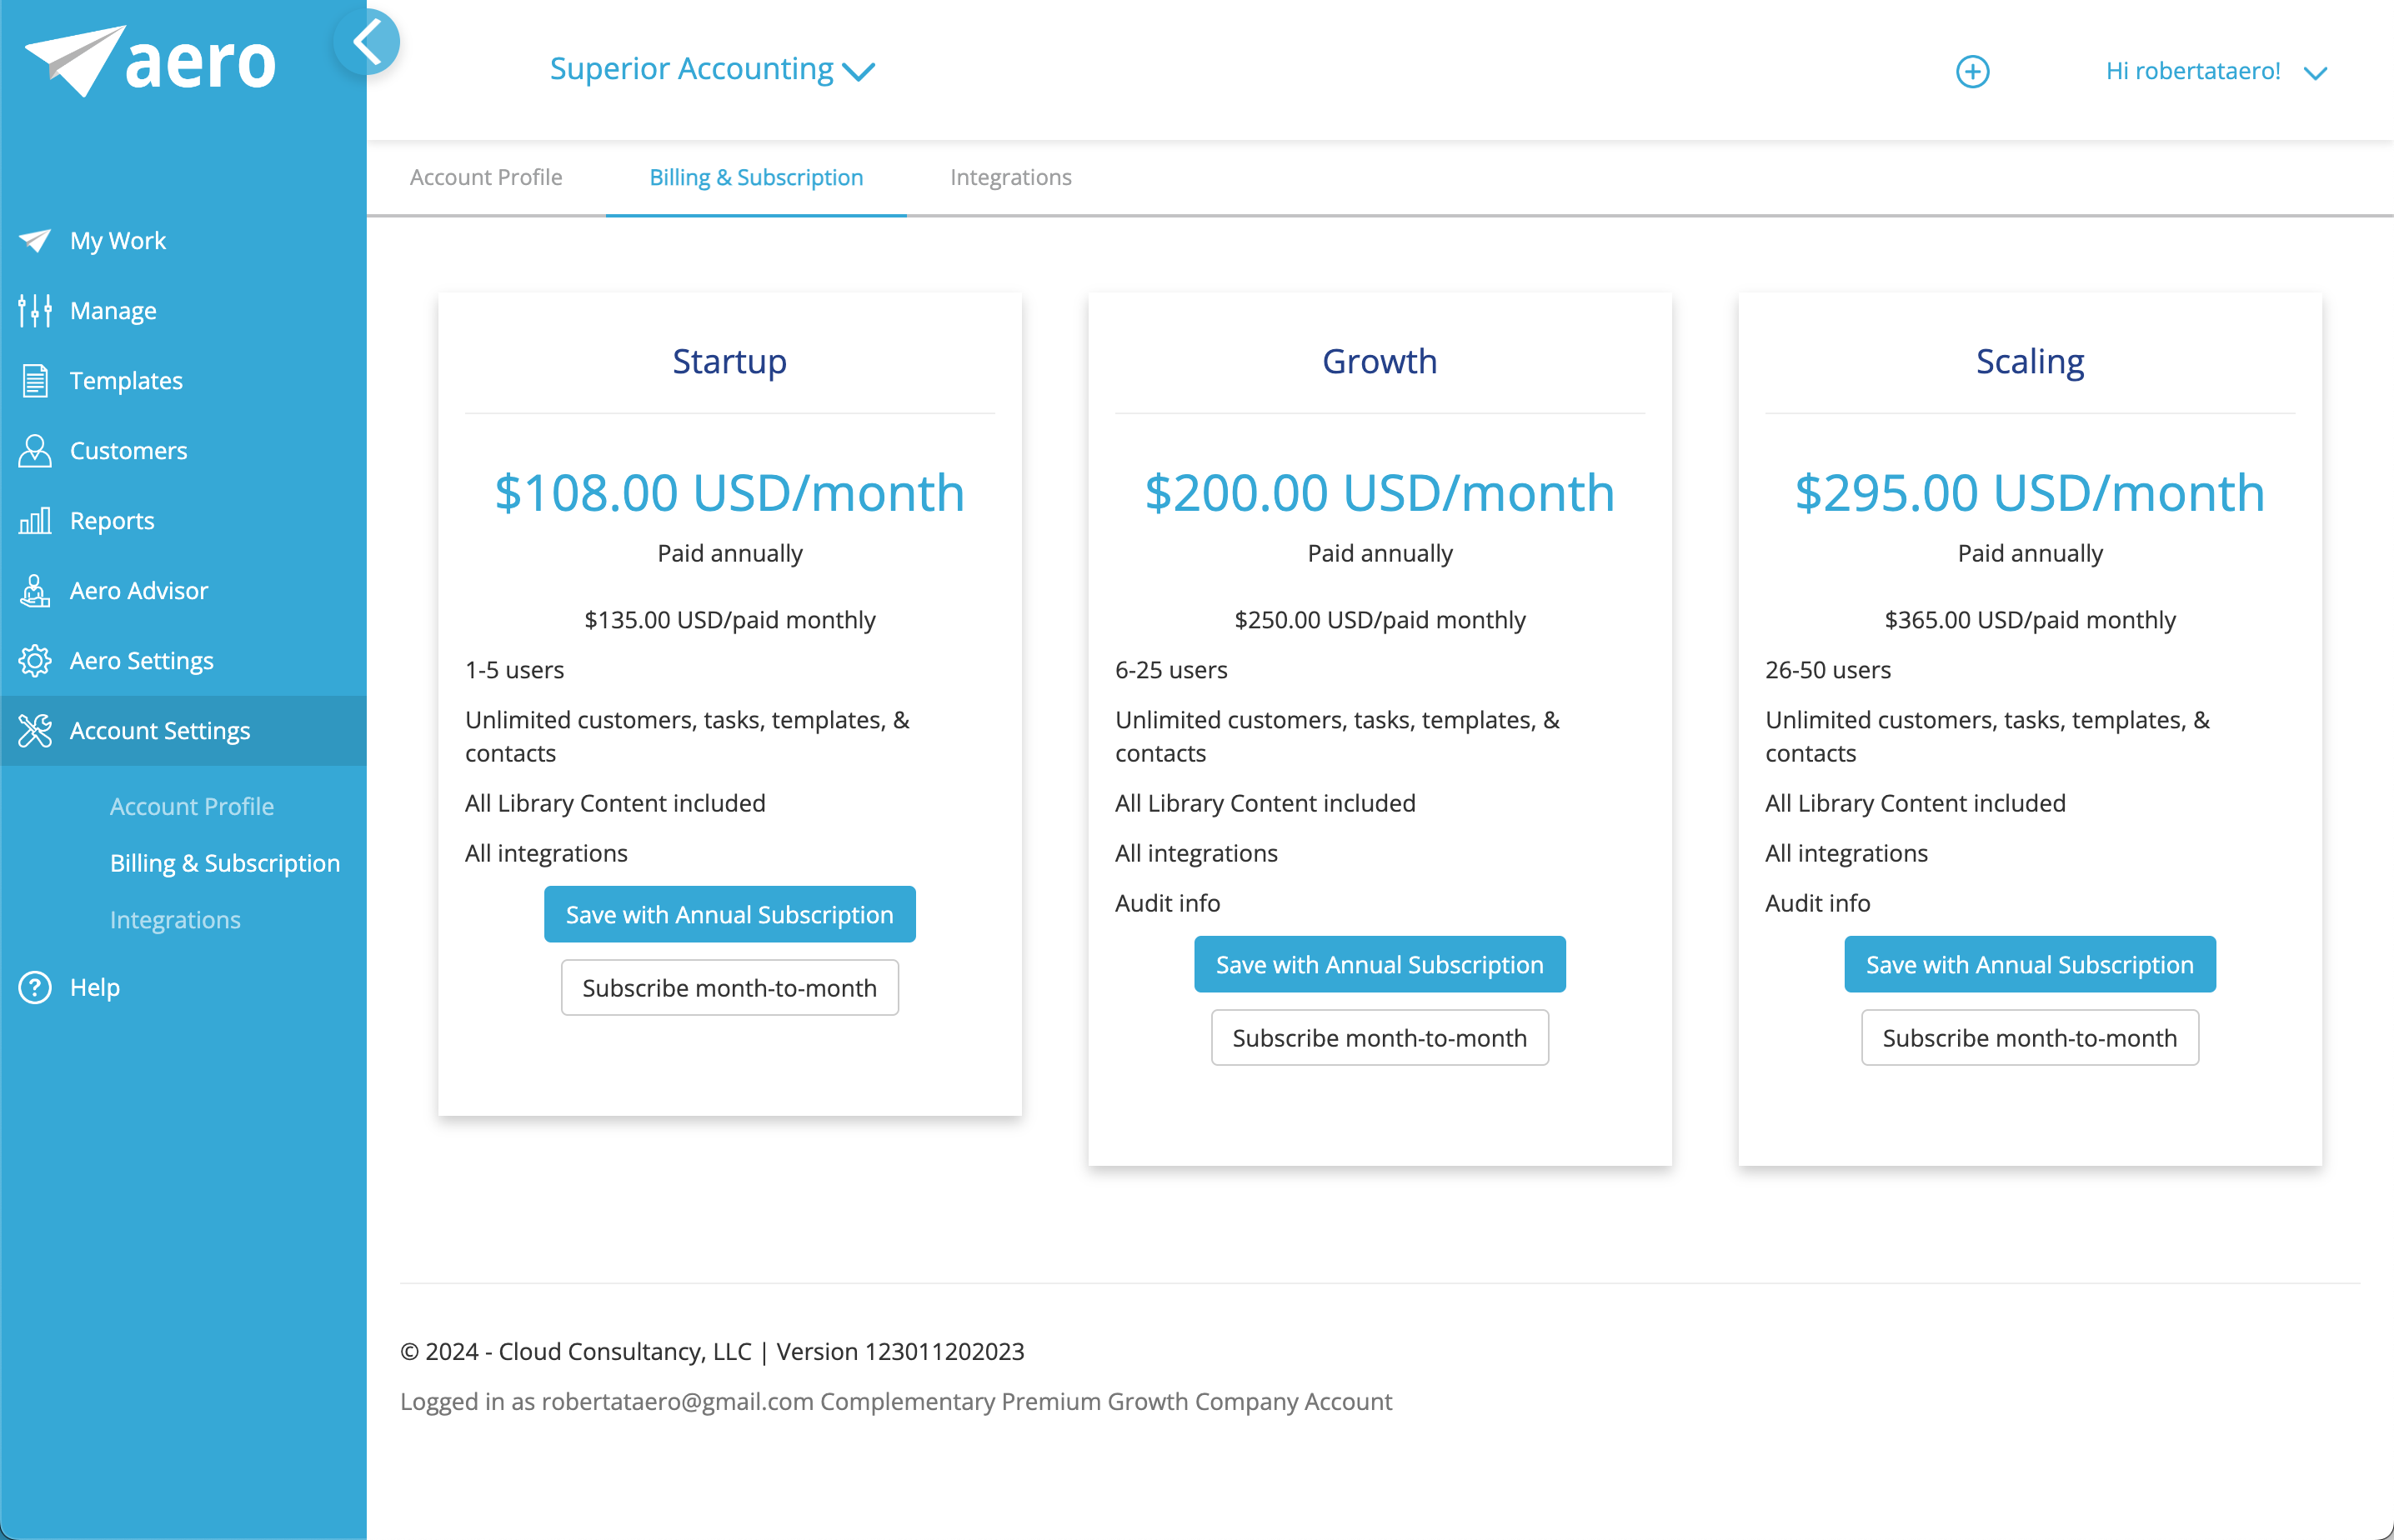Image resolution: width=2394 pixels, height=1540 pixels.
Task: Click the Aero Settings gear icon
Action: [x=34, y=661]
